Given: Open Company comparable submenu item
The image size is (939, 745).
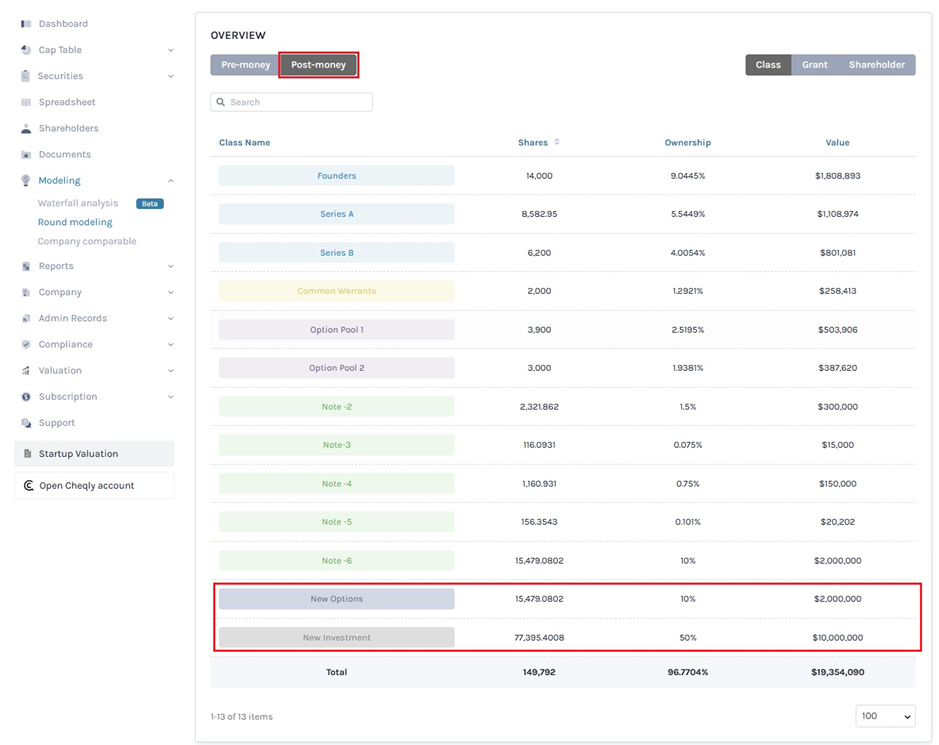Looking at the screenshot, I should tap(87, 242).
